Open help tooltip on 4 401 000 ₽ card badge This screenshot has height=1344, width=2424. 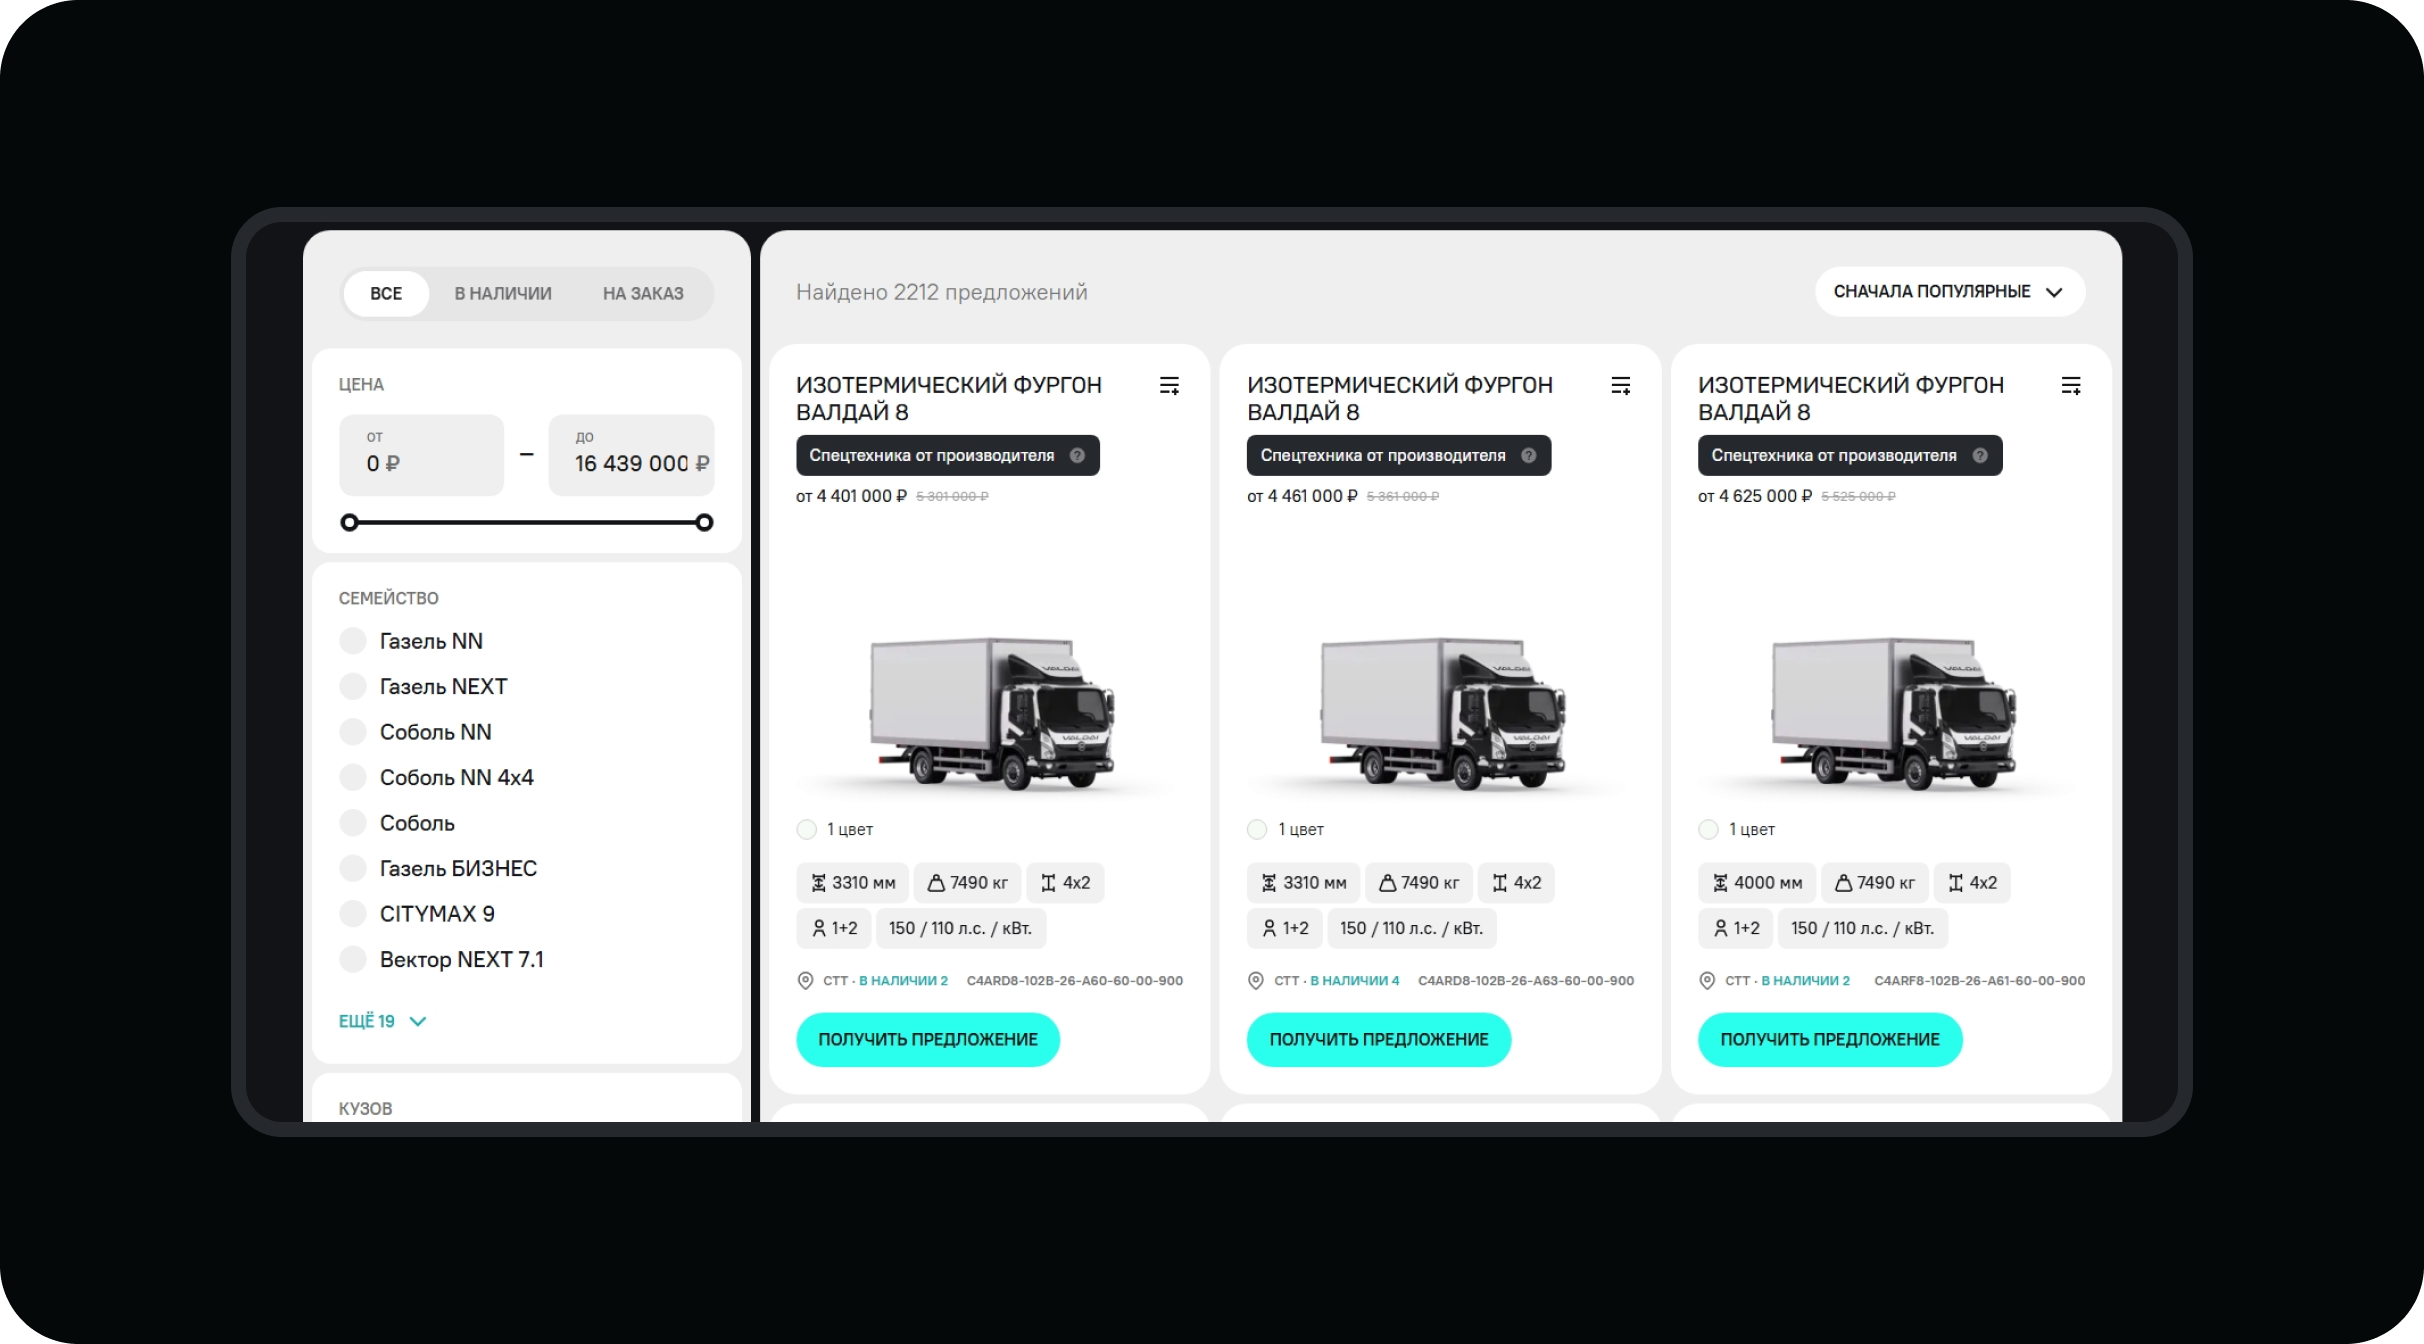pos(1077,456)
